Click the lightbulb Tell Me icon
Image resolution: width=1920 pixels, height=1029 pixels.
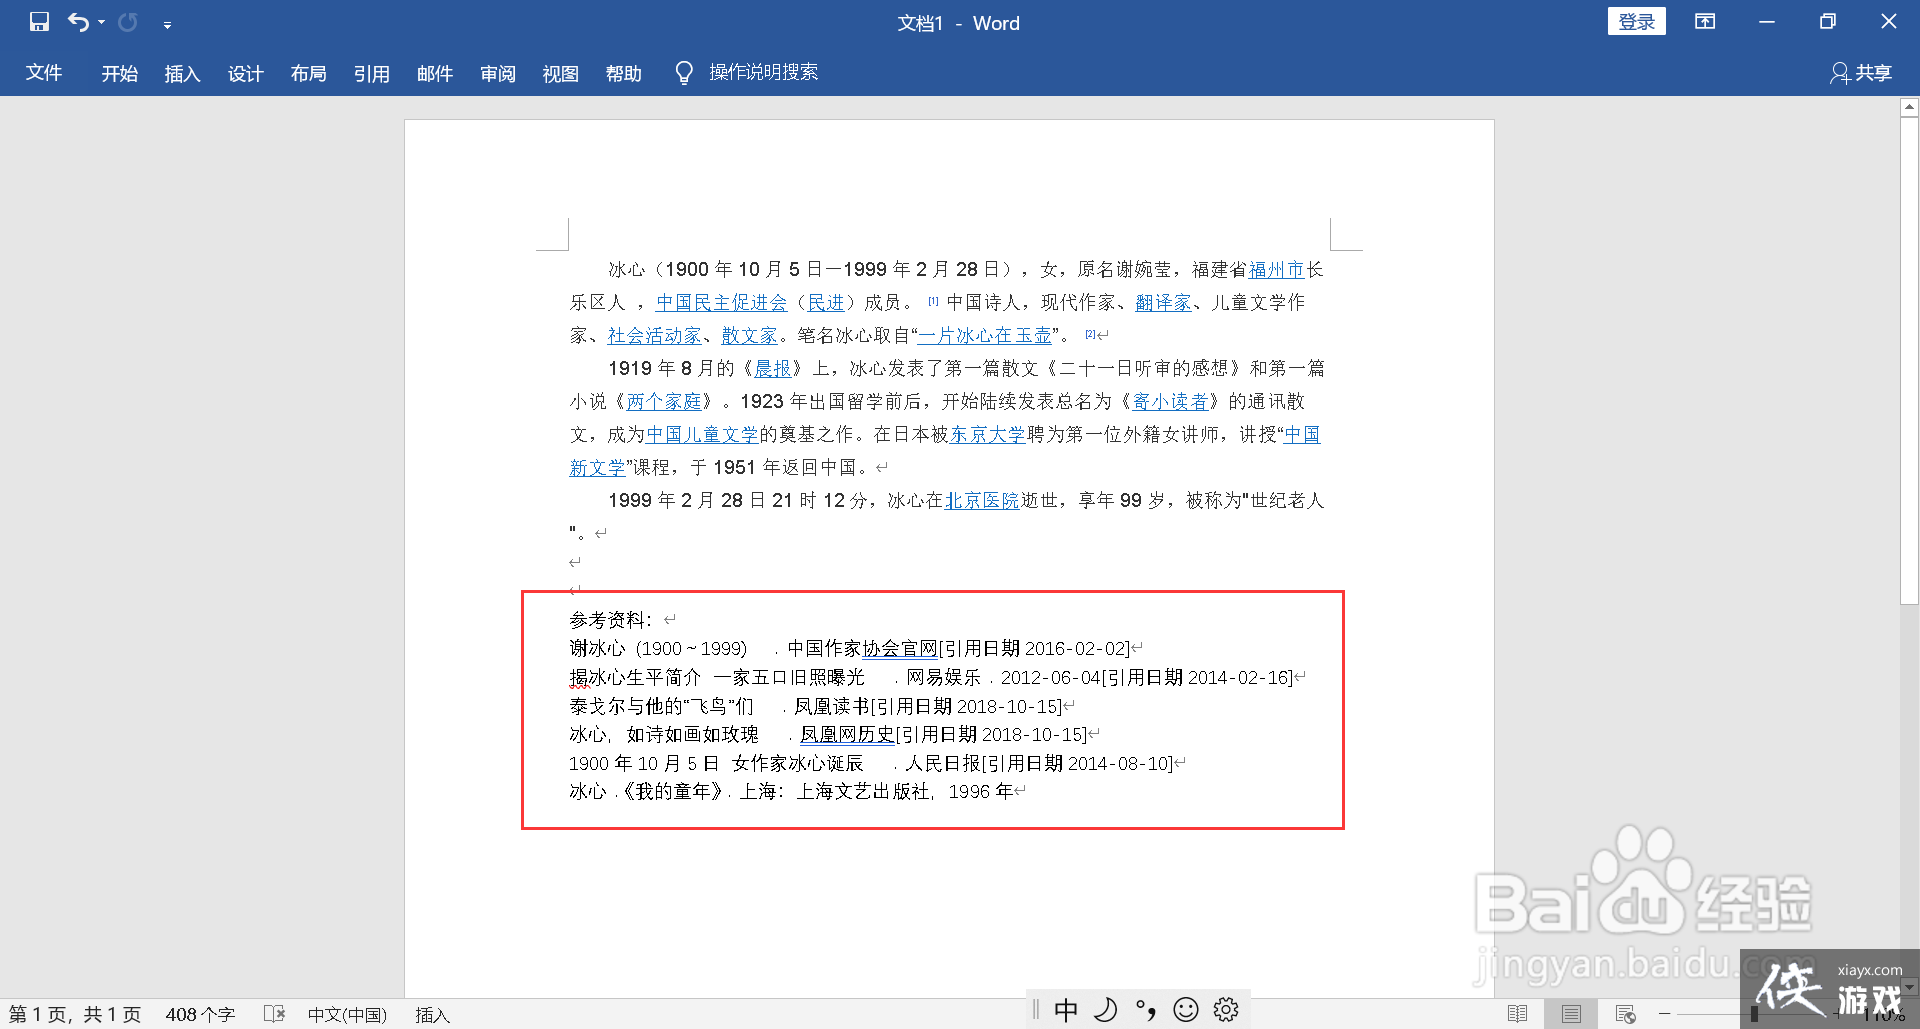point(684,73)
